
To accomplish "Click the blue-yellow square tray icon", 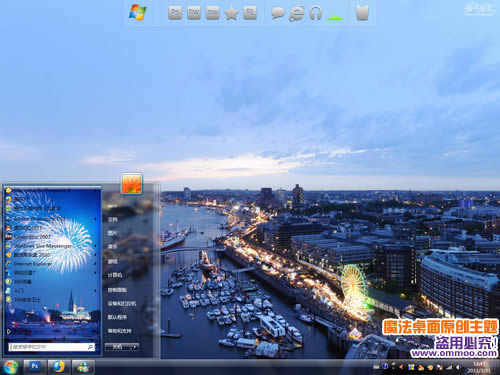I will click(x=412, y=367).
